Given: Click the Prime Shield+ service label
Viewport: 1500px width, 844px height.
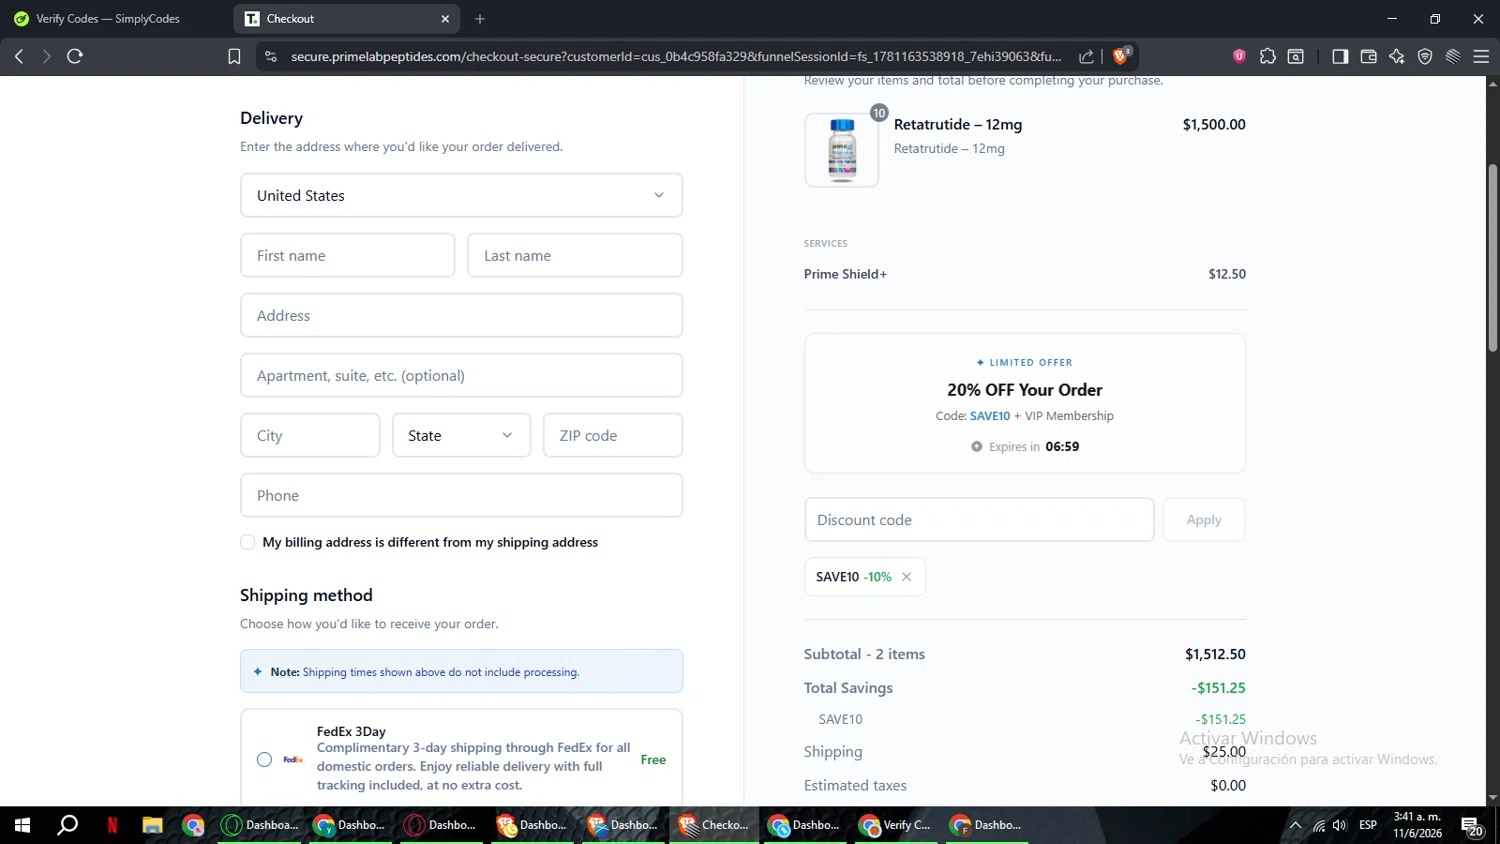Looking at the screenshot, I should click(x=845, y=274).
